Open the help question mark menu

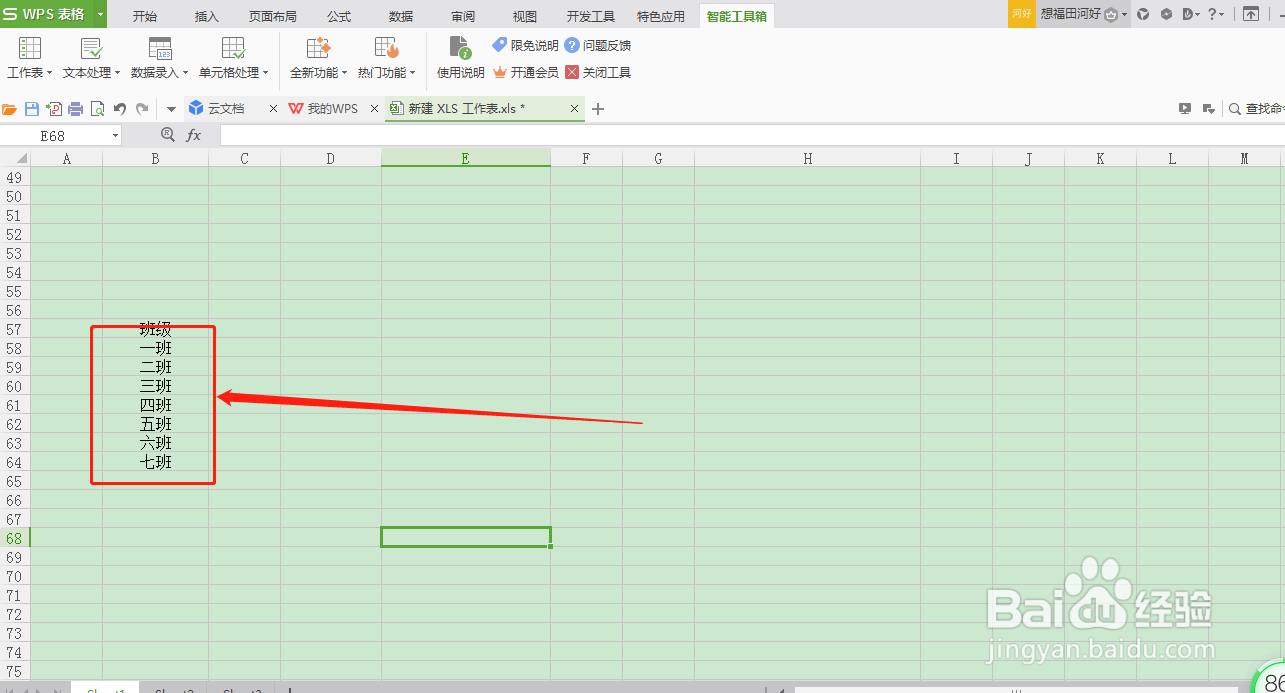tap(1217, 14)
